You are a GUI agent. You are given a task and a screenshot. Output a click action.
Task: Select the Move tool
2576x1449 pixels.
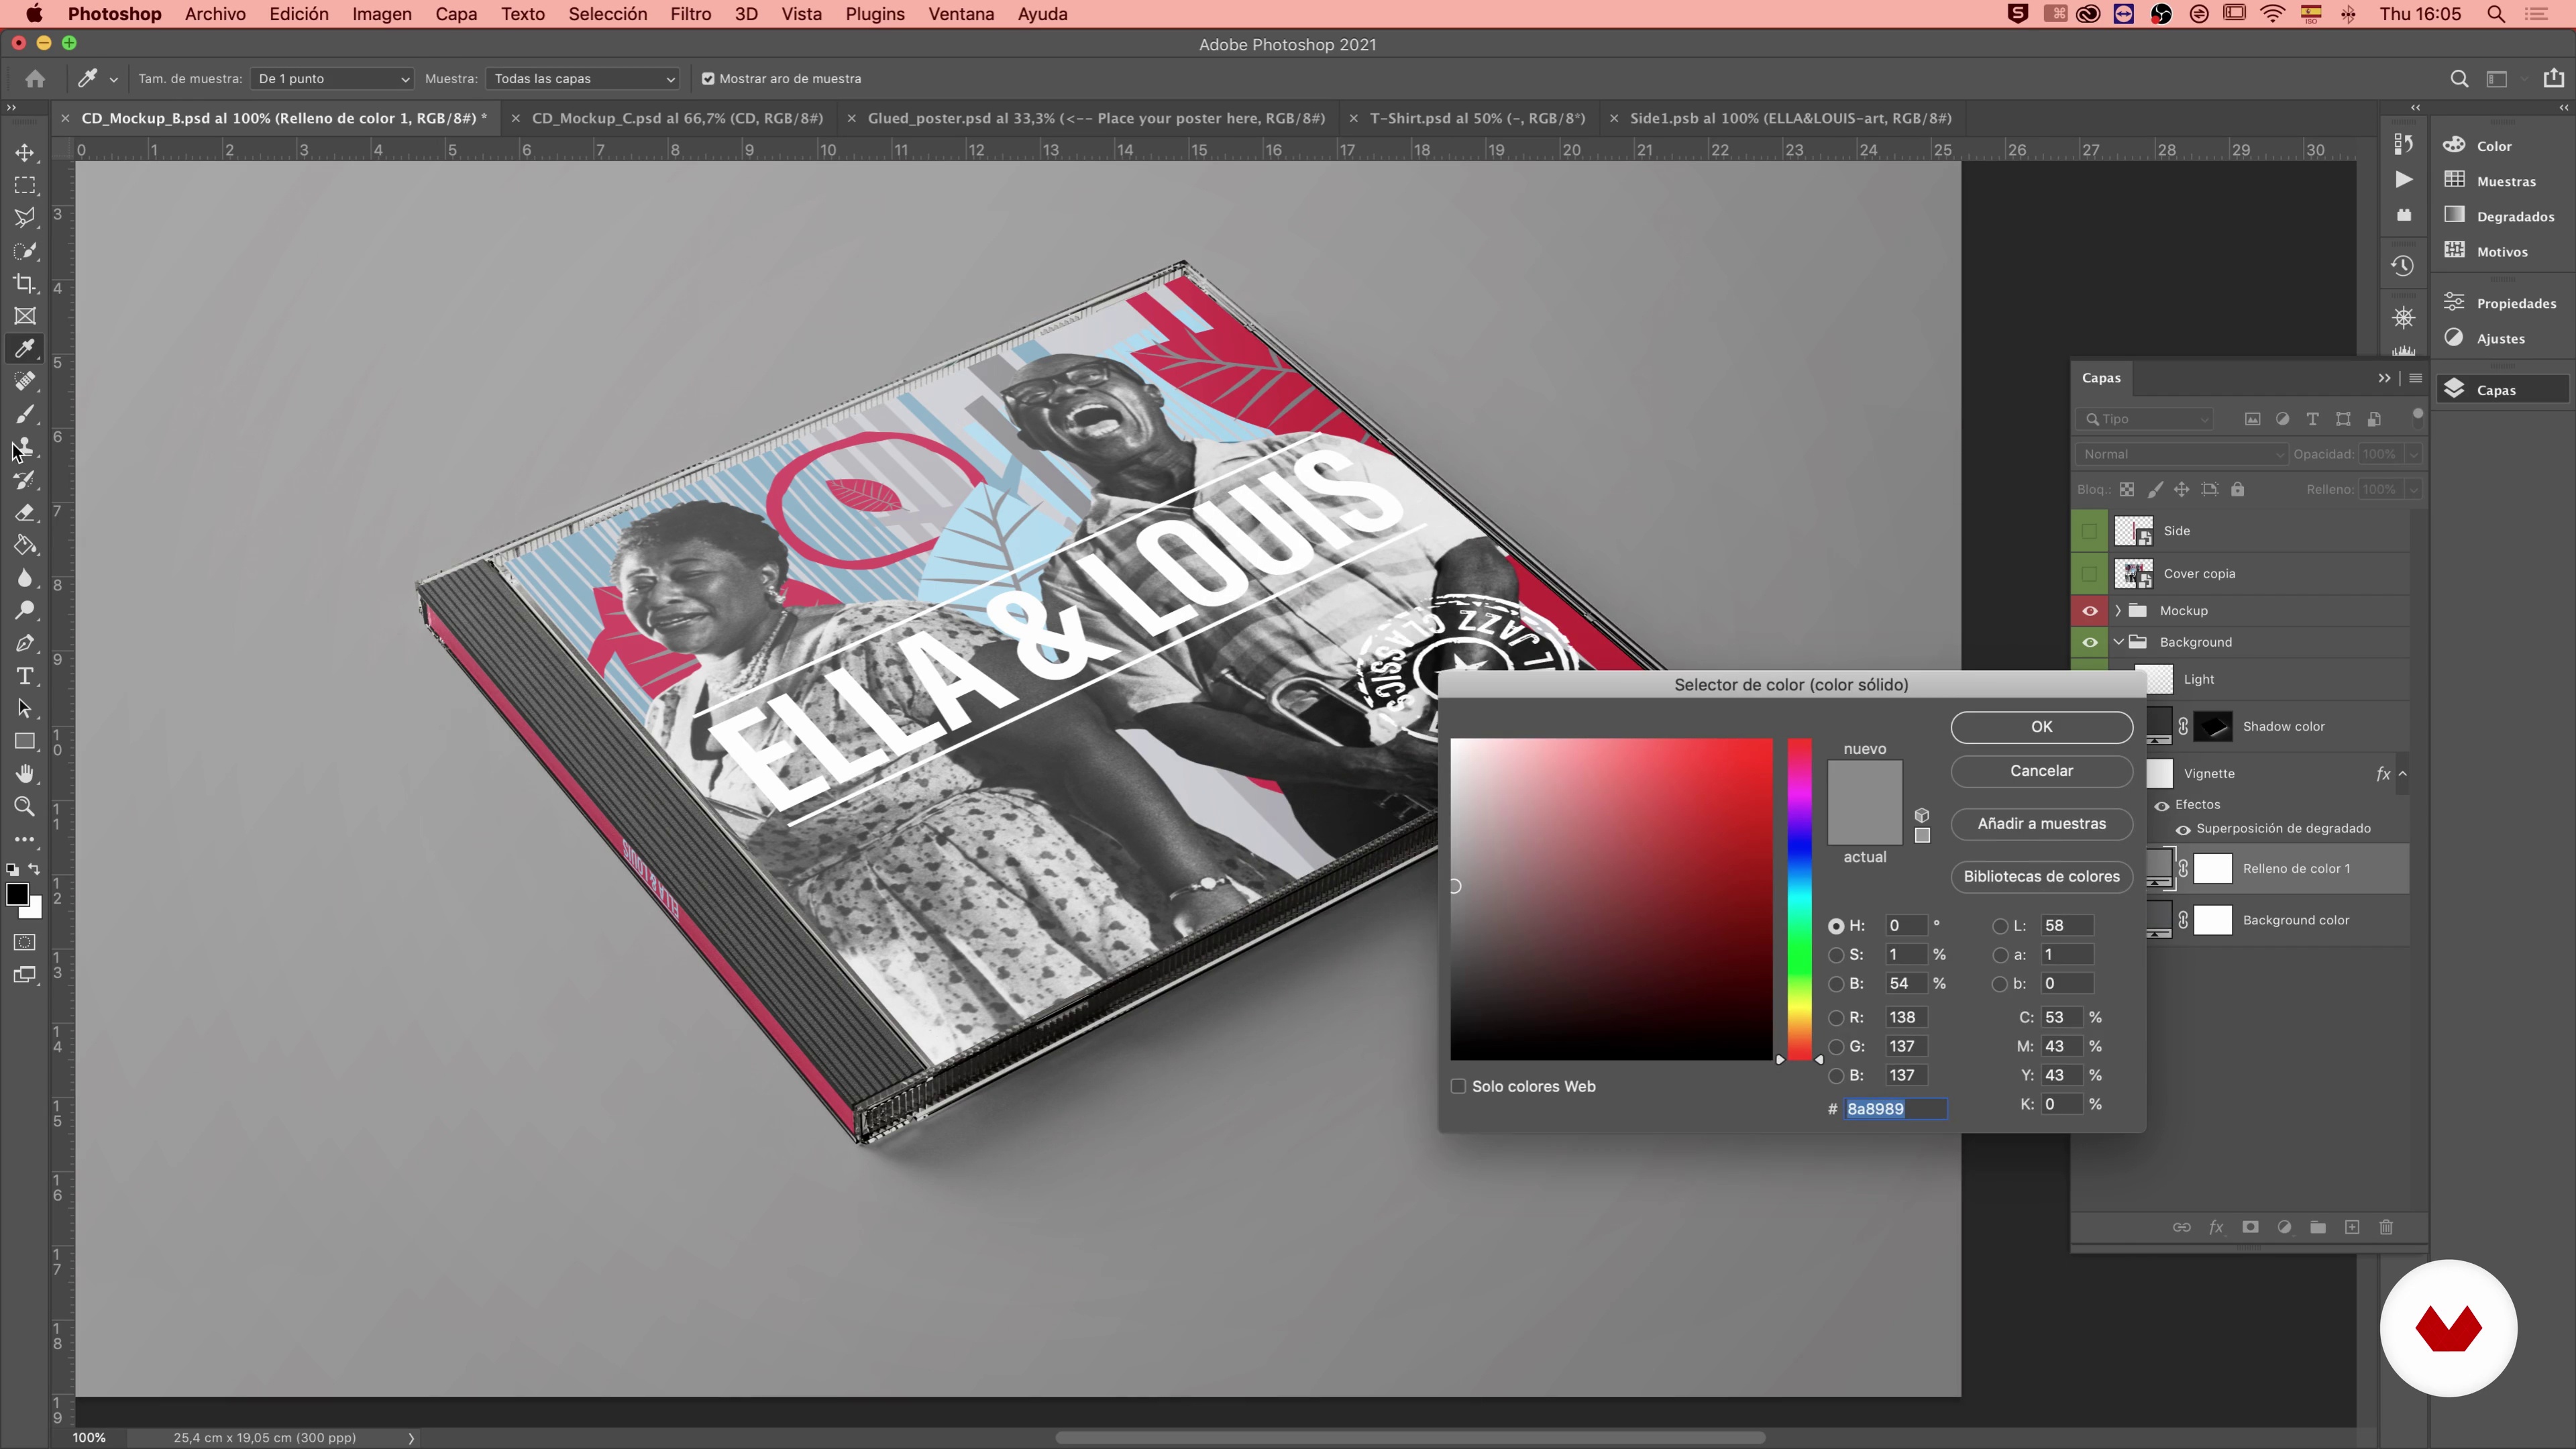[x=25, y=153]
